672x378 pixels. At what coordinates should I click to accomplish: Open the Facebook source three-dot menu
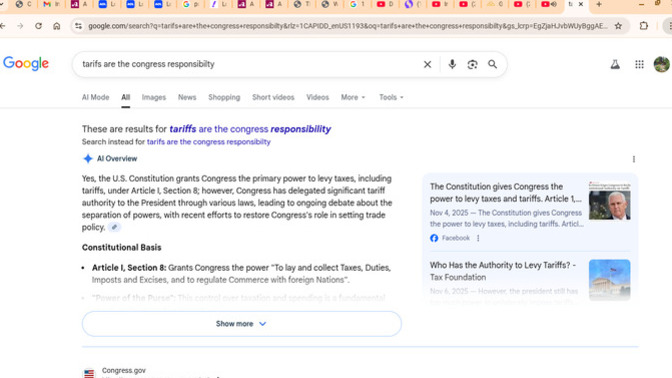click(x=478, y=238)
